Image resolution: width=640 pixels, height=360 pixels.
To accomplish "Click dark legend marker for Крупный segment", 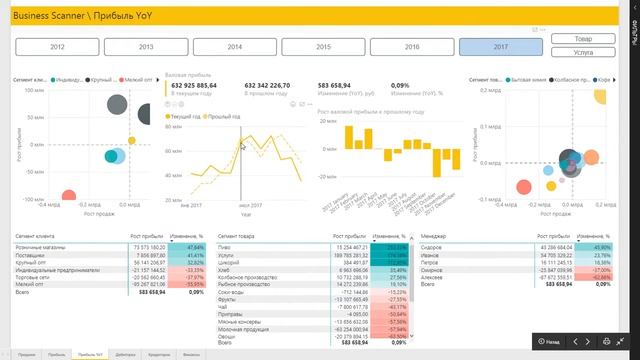I will tap(87, 80).
